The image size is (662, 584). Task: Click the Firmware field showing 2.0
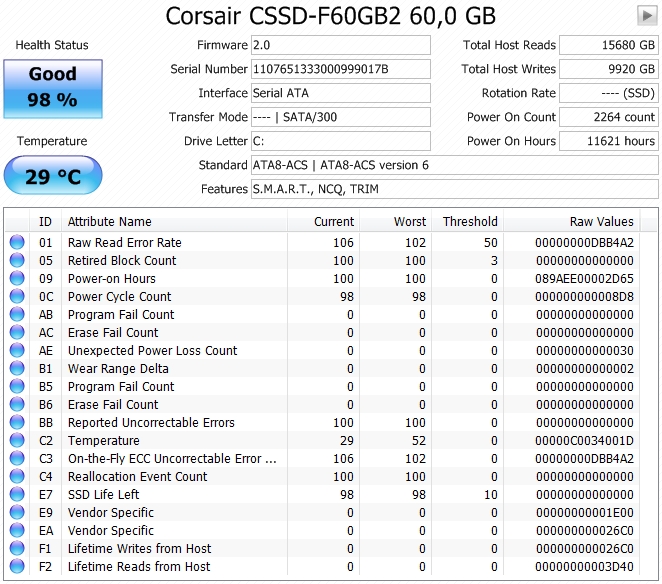point(341,45)
